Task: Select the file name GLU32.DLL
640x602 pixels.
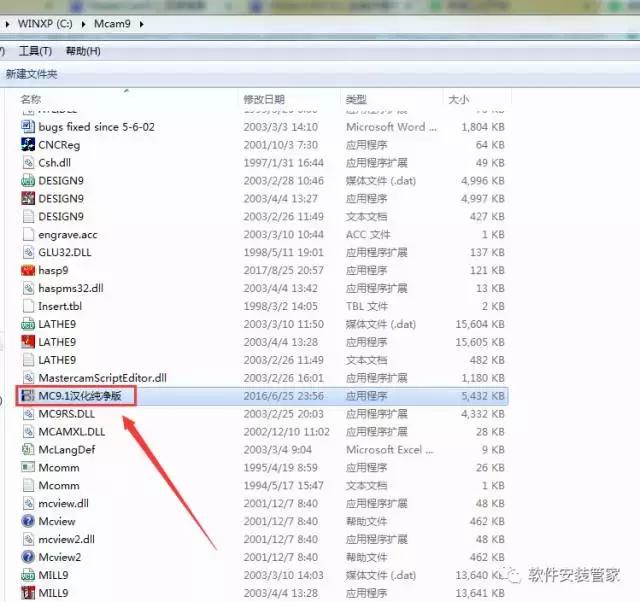Action: point(65,253)
